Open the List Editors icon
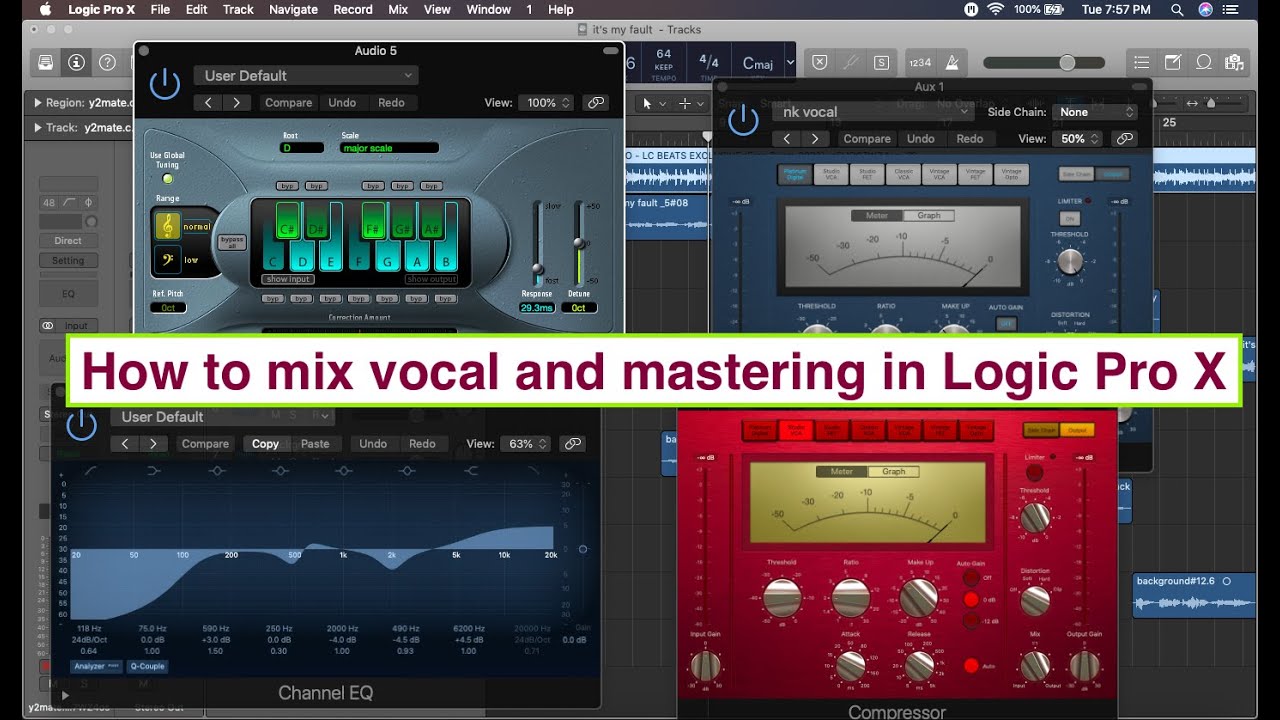Screen dimensions: 1280x720 click(1141, 62)
